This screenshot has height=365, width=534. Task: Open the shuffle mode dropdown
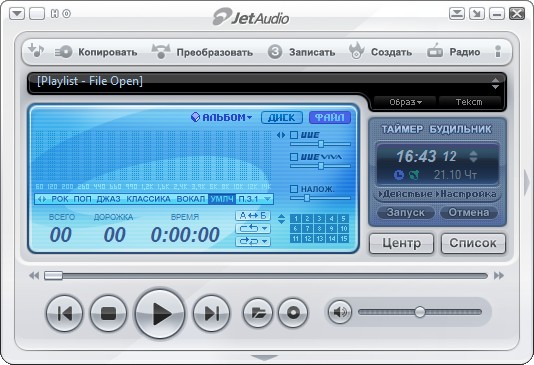pos(253,241)
